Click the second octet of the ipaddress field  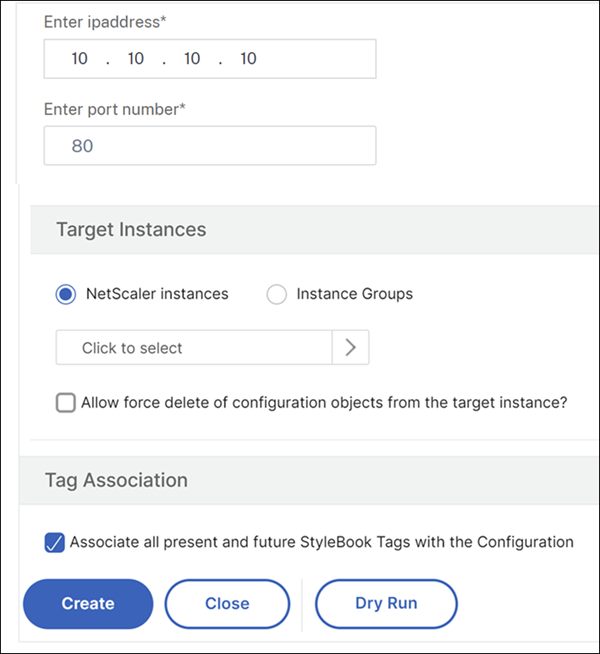[x=136, y=59]
